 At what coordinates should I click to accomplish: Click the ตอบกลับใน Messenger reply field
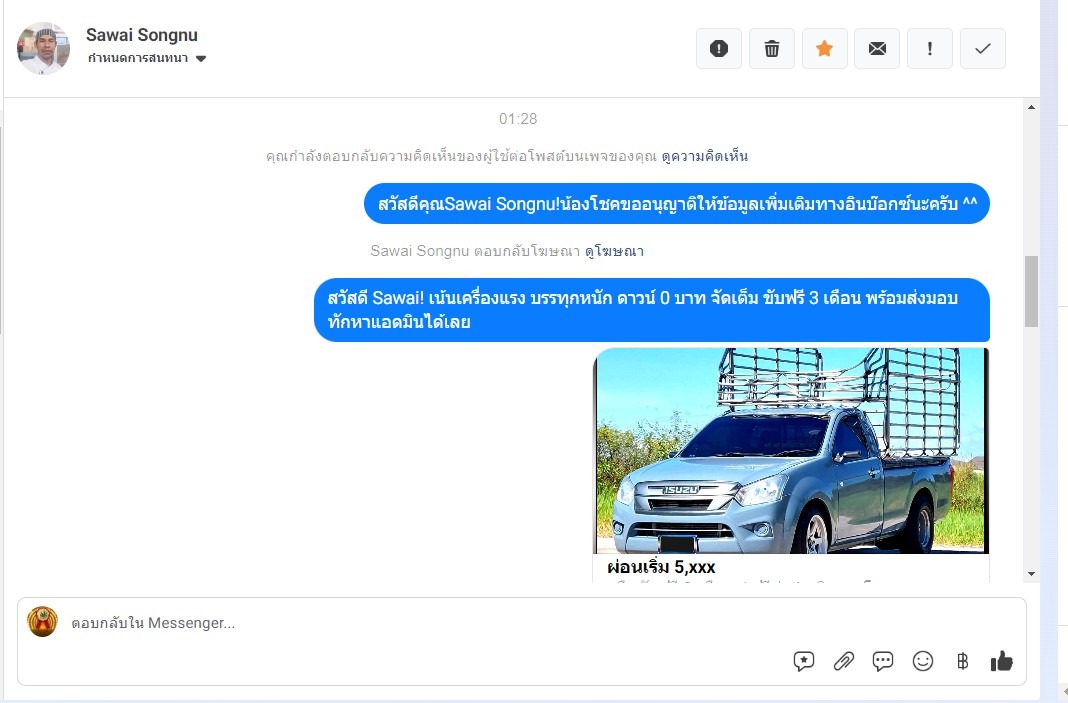(x=400, y=623)
